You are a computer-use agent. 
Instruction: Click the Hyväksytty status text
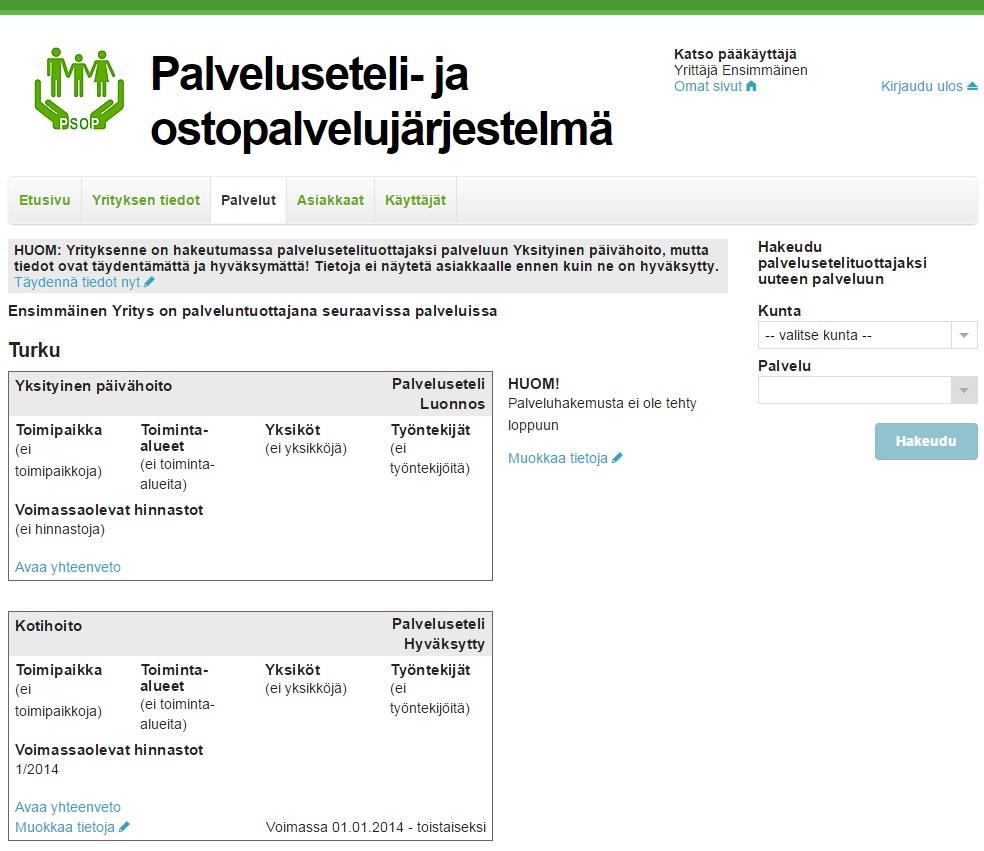tap(444, 645)
